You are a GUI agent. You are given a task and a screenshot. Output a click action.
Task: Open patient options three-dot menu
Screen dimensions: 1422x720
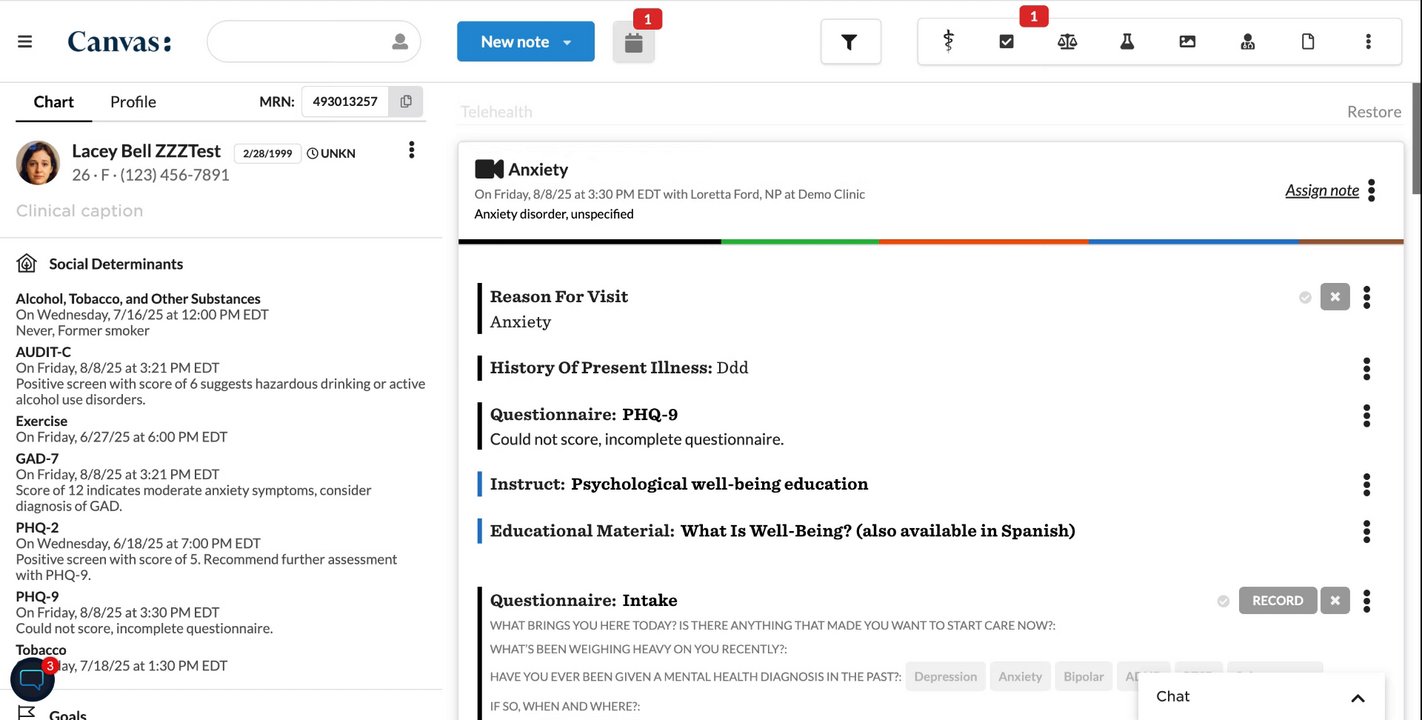(411, 150)
